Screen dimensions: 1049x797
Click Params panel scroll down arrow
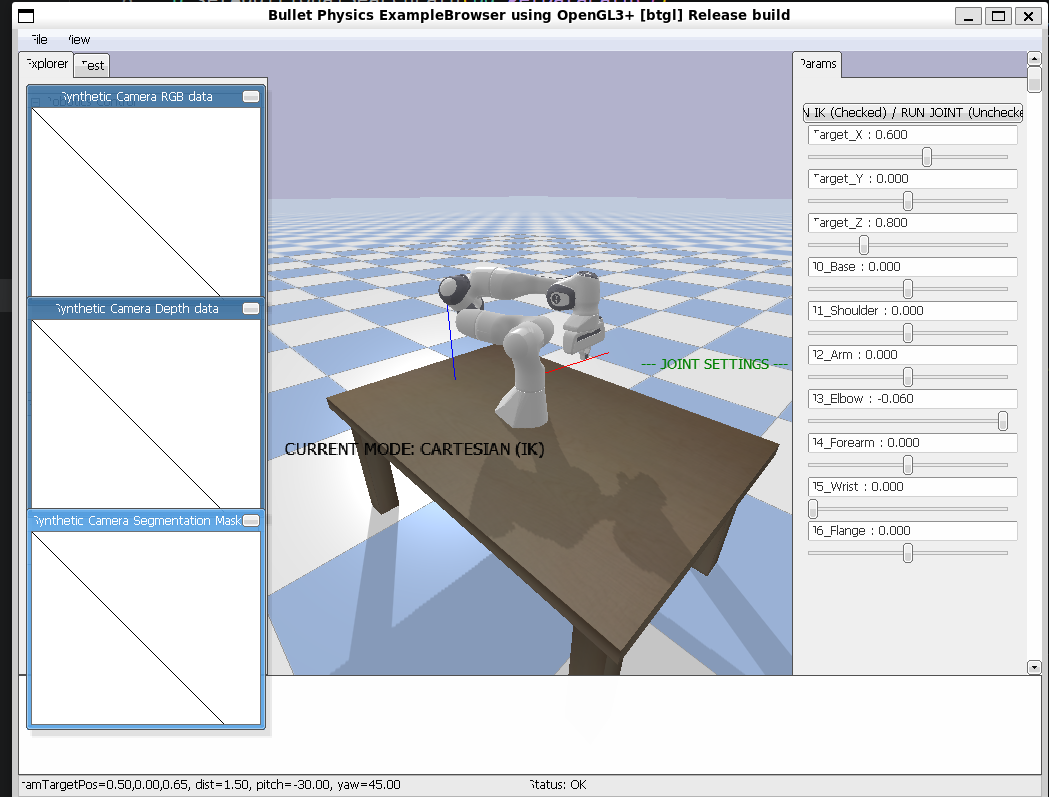(1034, 667)
